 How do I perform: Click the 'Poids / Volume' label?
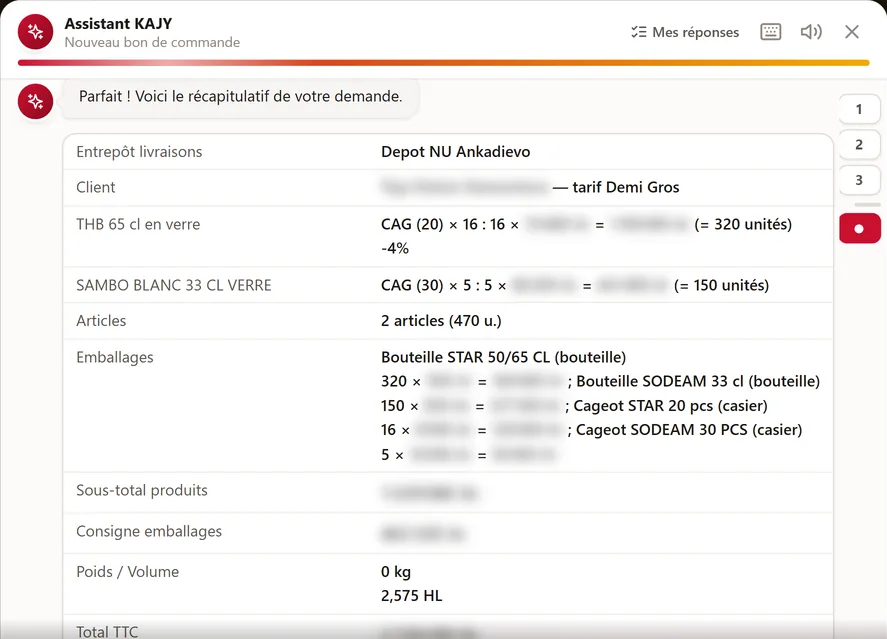tap(127, 572)
